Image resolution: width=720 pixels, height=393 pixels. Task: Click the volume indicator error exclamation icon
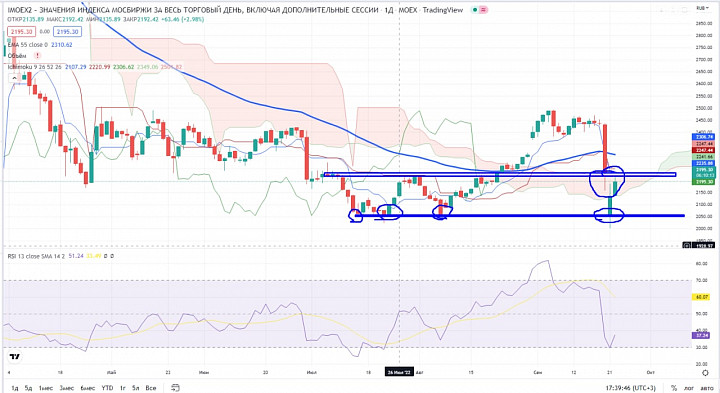pos(38,56)
